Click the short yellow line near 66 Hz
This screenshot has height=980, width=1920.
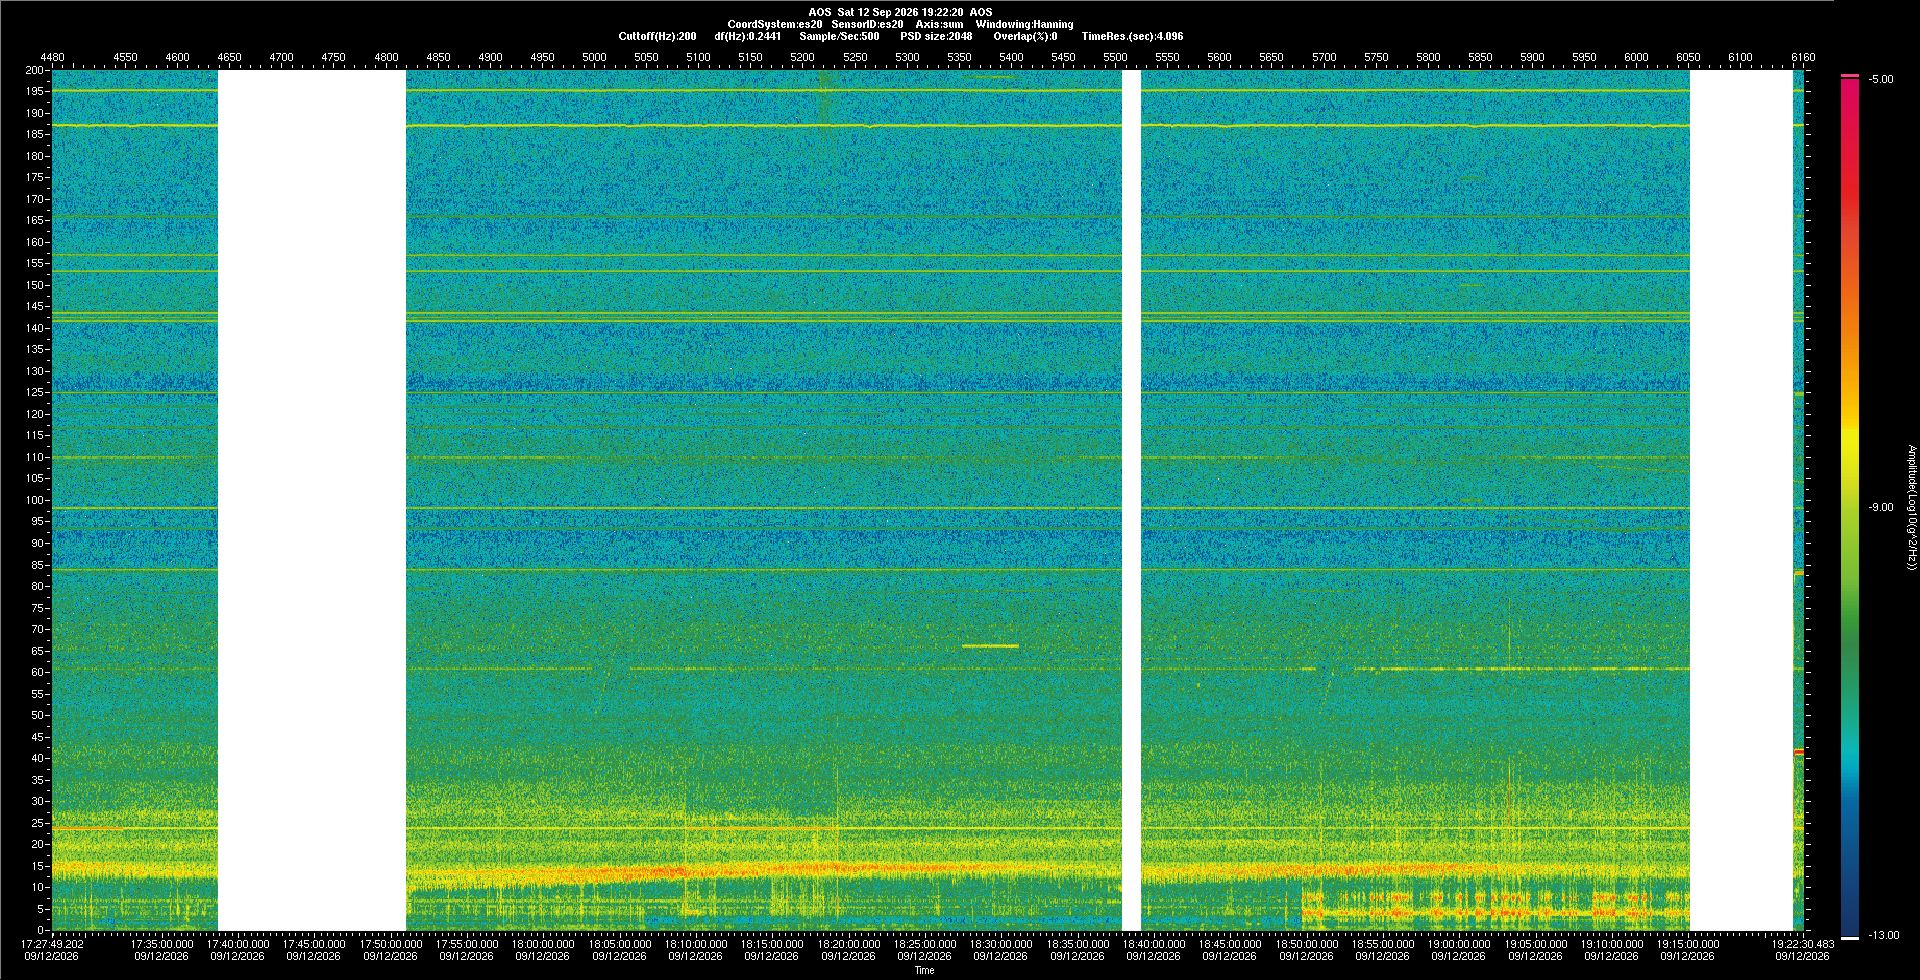point(990,646)
